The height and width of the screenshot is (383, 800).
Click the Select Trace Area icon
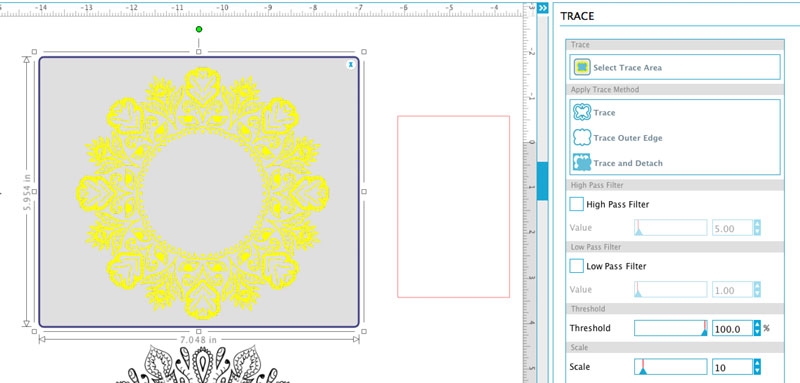[582, 67]
